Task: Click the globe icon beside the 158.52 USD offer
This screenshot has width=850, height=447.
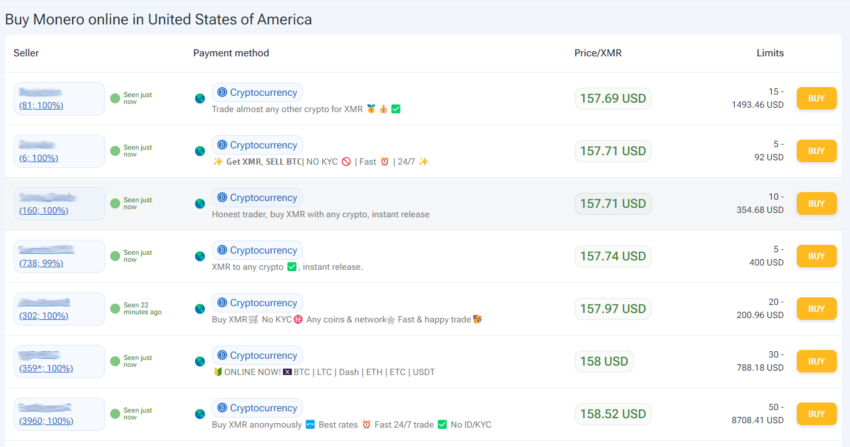Action: pos(200,414)
